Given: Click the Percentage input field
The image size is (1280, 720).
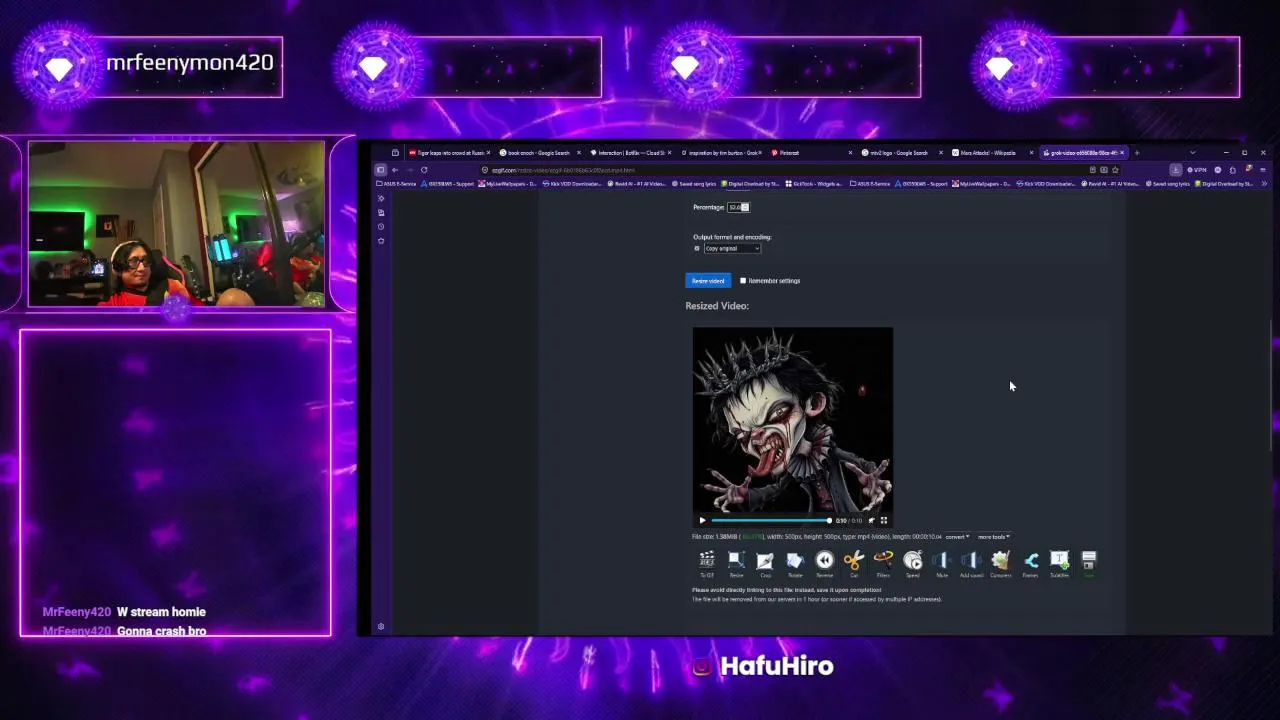Looking at the screenshot, I should pos(738,207).
